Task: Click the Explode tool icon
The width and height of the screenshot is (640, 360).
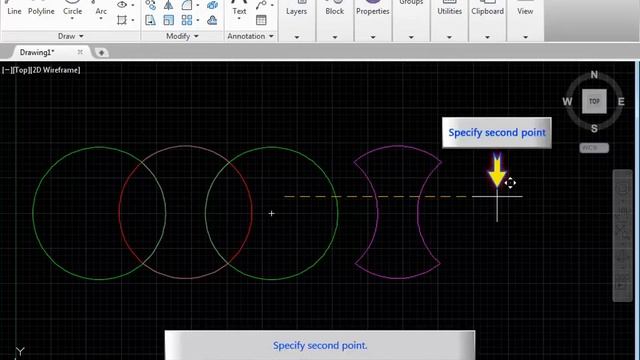Action: pos(212,5)
